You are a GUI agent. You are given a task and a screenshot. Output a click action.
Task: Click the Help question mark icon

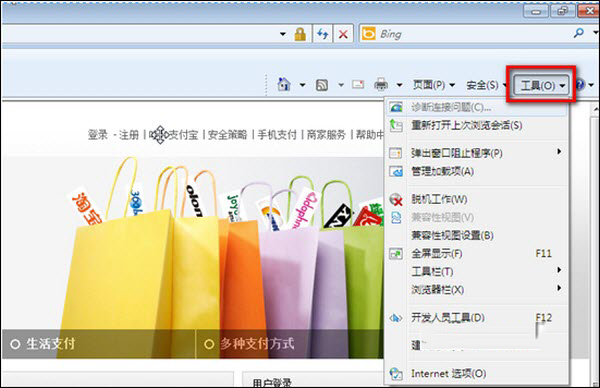point(580,85)
